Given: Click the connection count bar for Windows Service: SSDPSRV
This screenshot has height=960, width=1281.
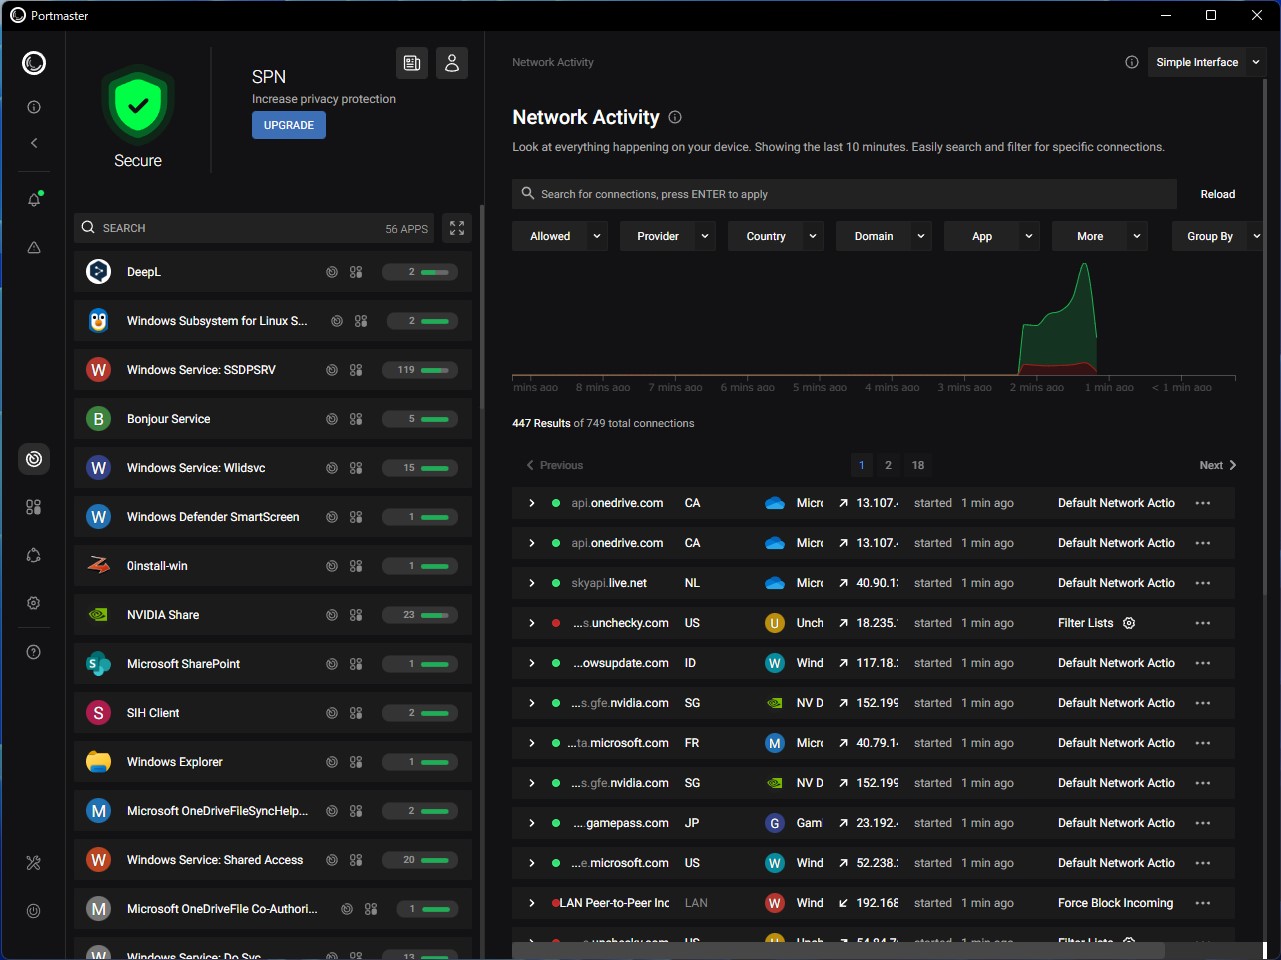Looking at the screenshot, I should 420,369.
